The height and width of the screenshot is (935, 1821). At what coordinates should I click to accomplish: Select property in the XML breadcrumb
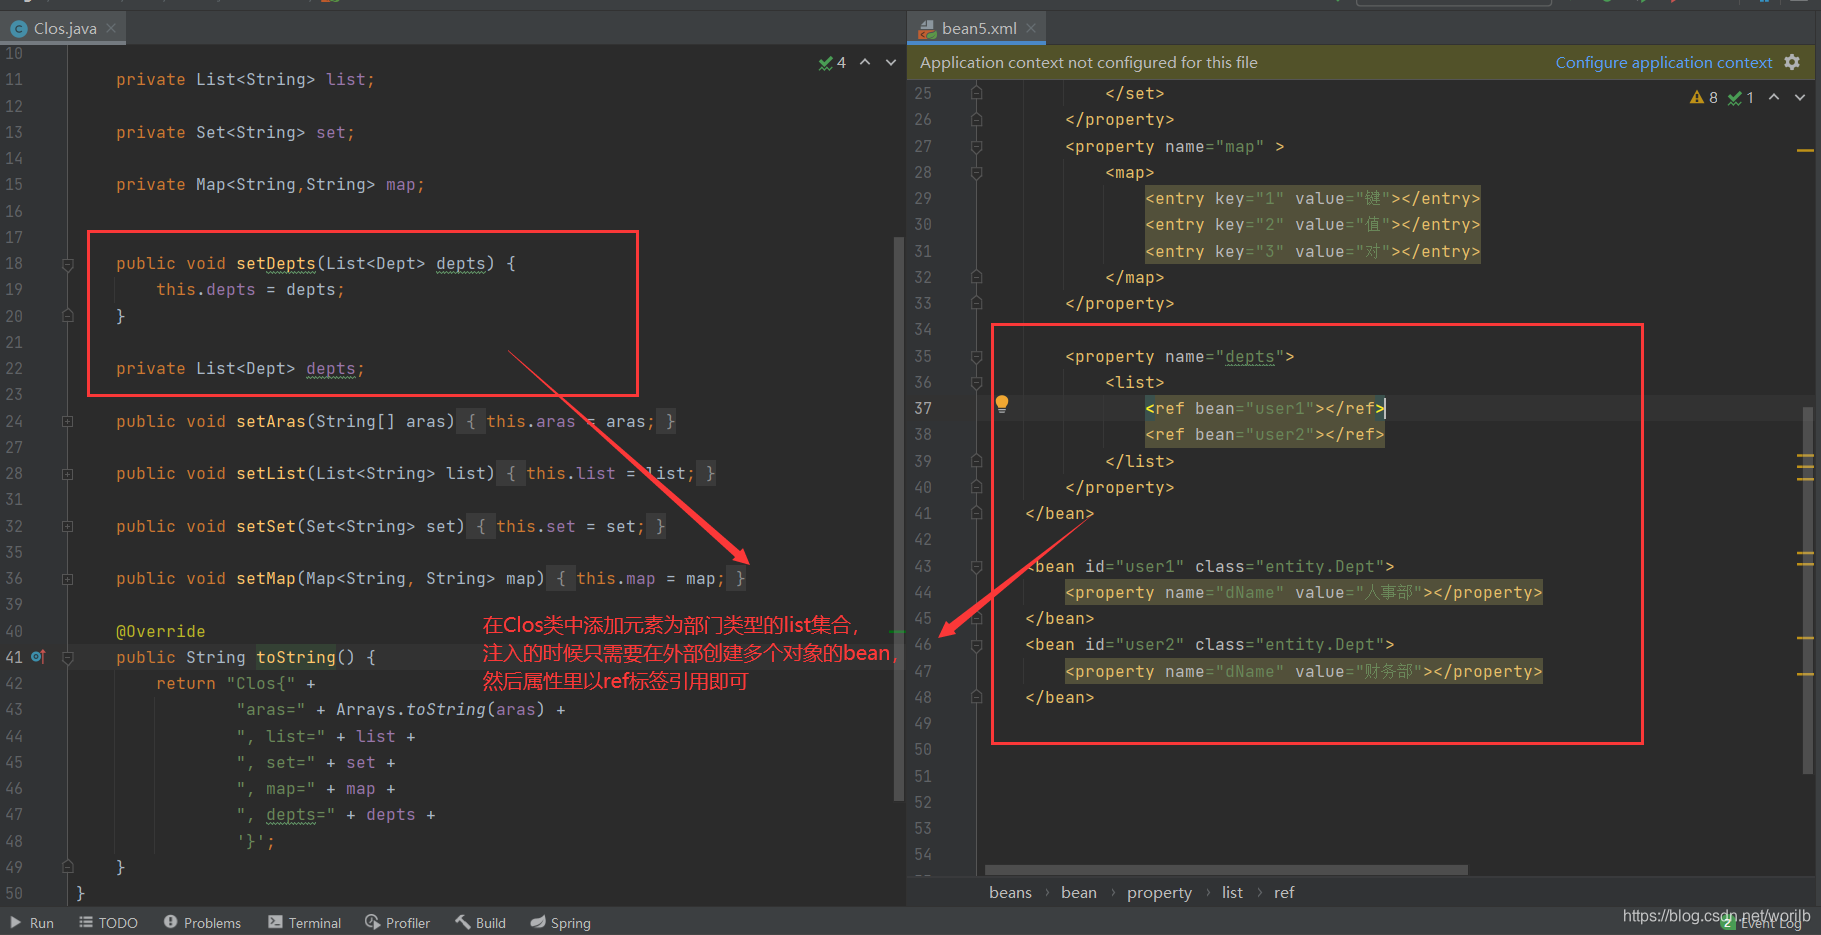(1159, 892)
